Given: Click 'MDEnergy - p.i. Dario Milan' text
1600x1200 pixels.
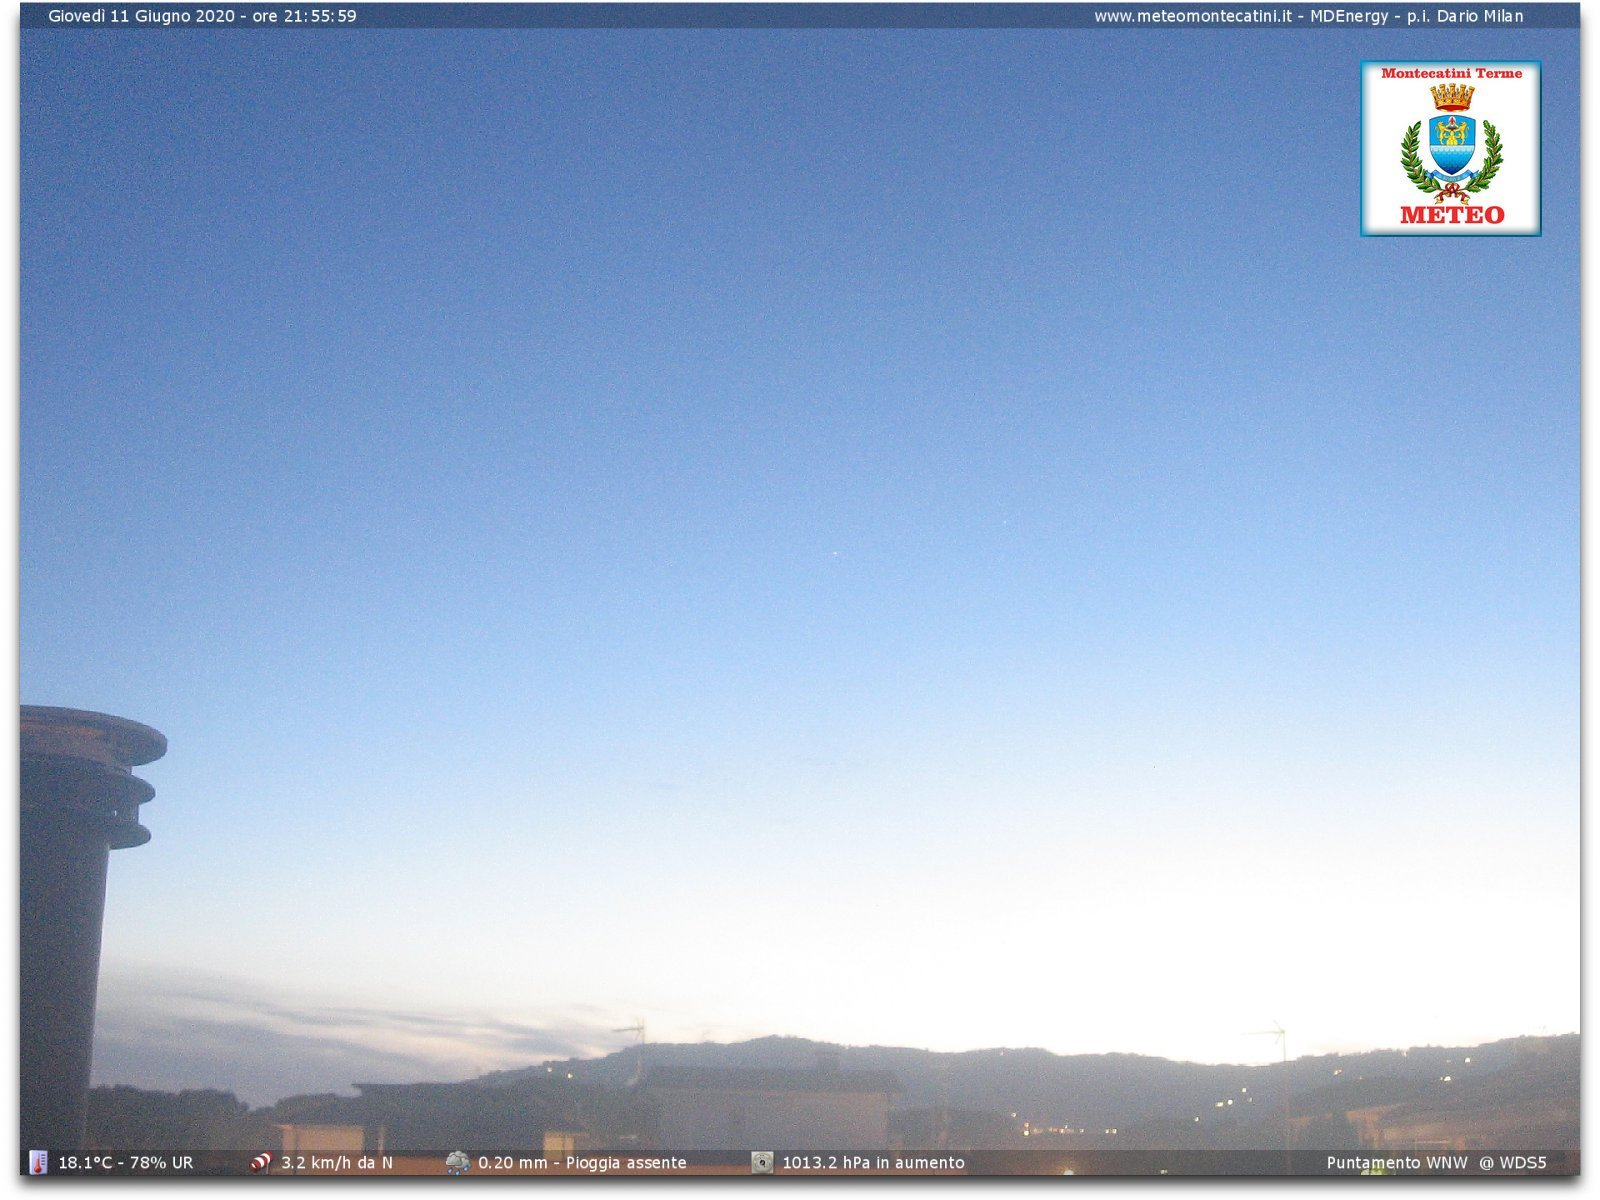Looking at the screenshot, I should [1417, 16].
